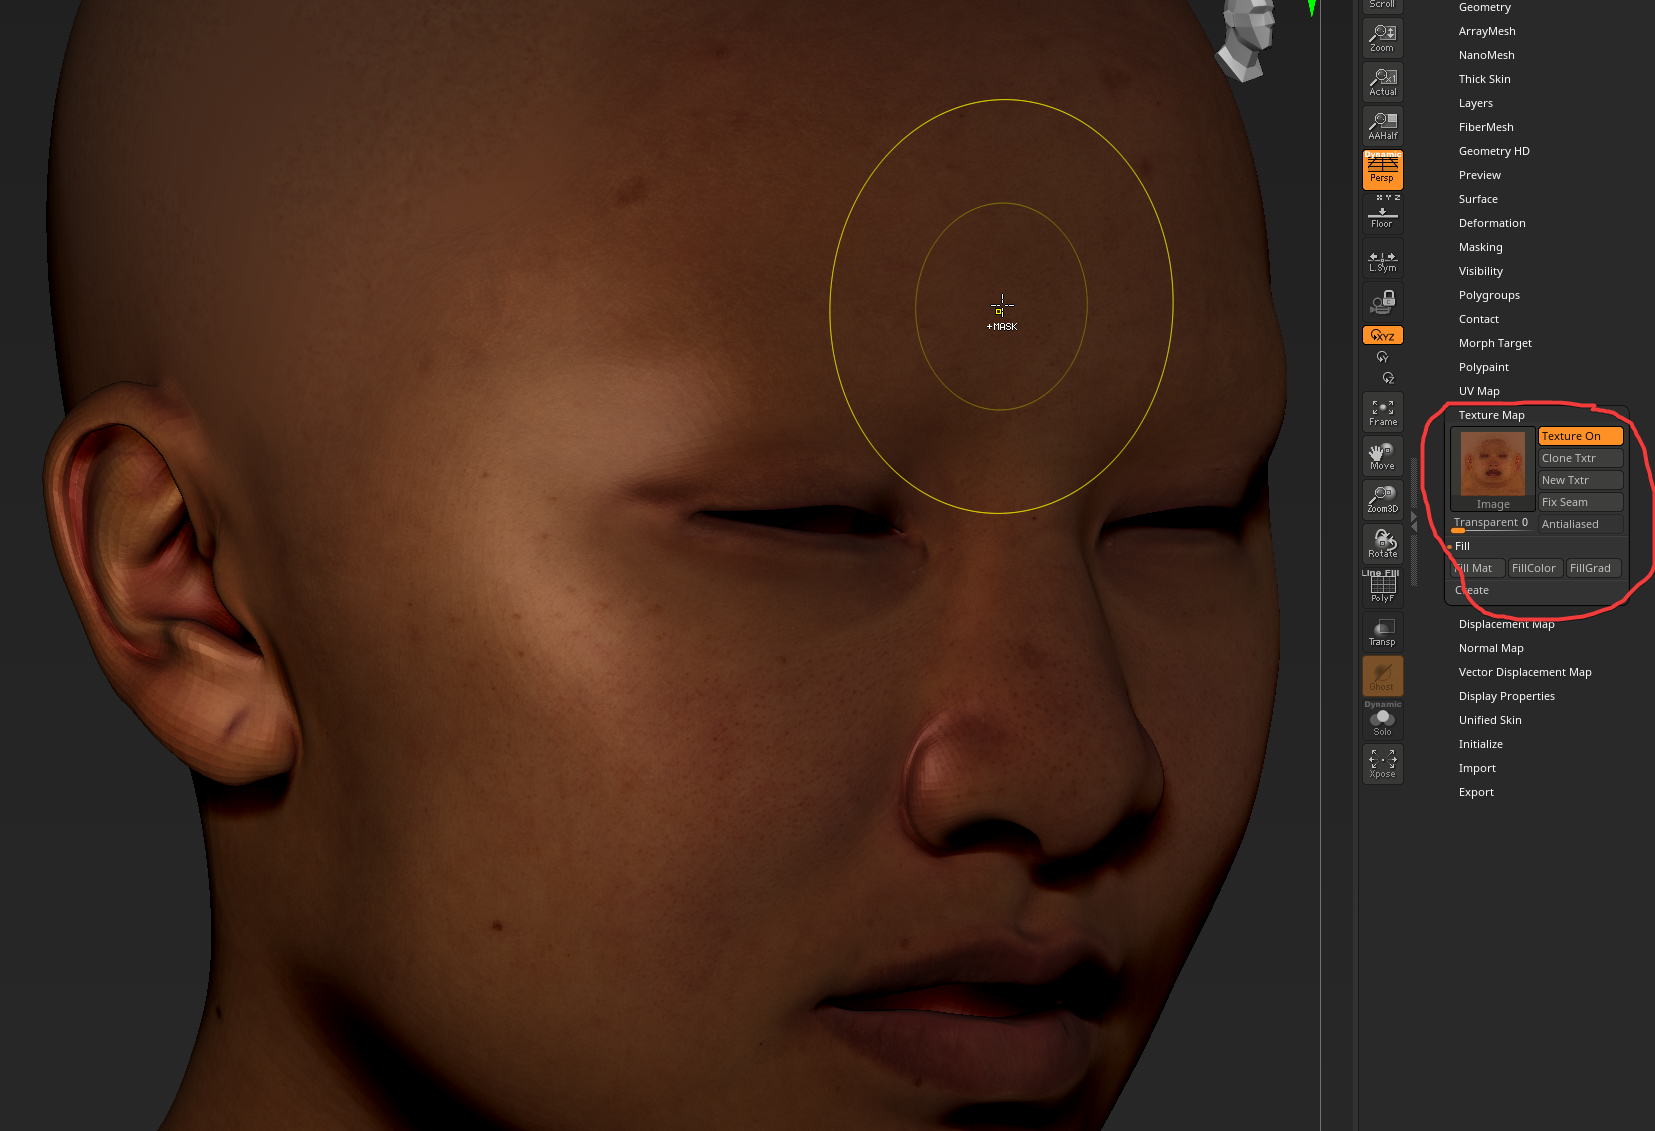
Task: Toggle Solo mode
Action: pyautogui.click(x=1383, y=720)
